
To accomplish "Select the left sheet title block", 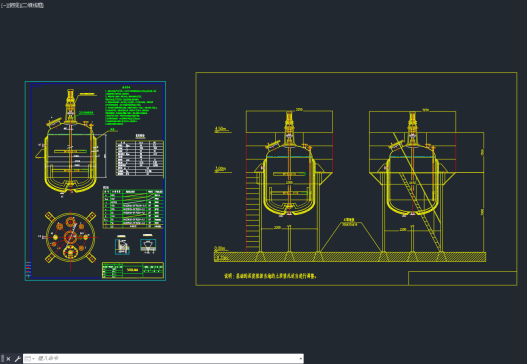I will [133, 270].
